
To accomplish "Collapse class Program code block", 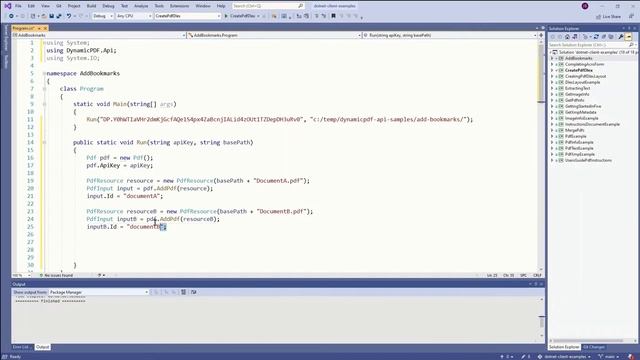I will tap(44, 89).
